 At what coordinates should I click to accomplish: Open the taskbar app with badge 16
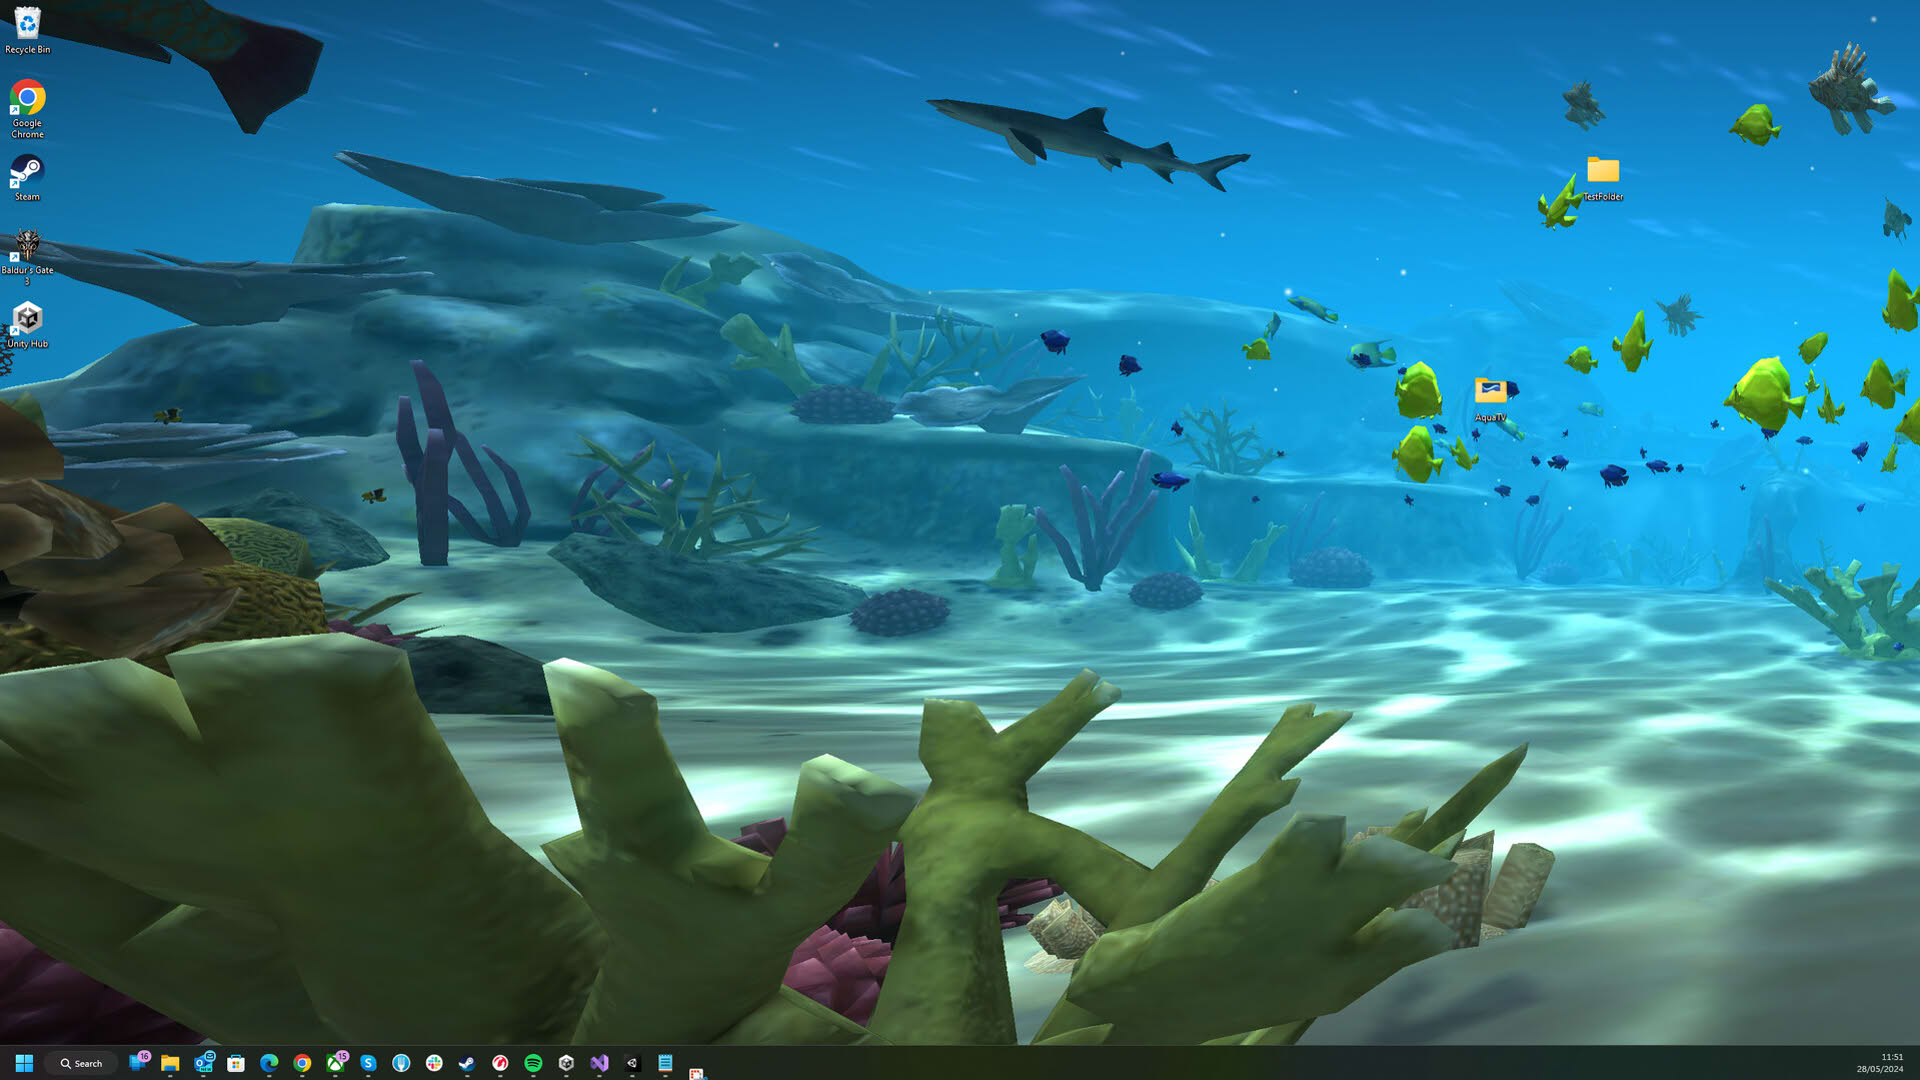[x=138, y=1063]
